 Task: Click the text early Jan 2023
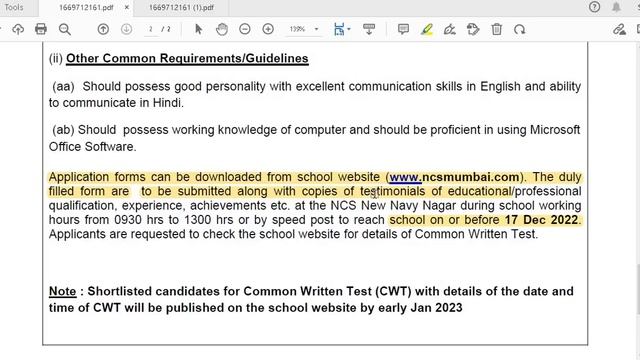(x=420, y=308)
